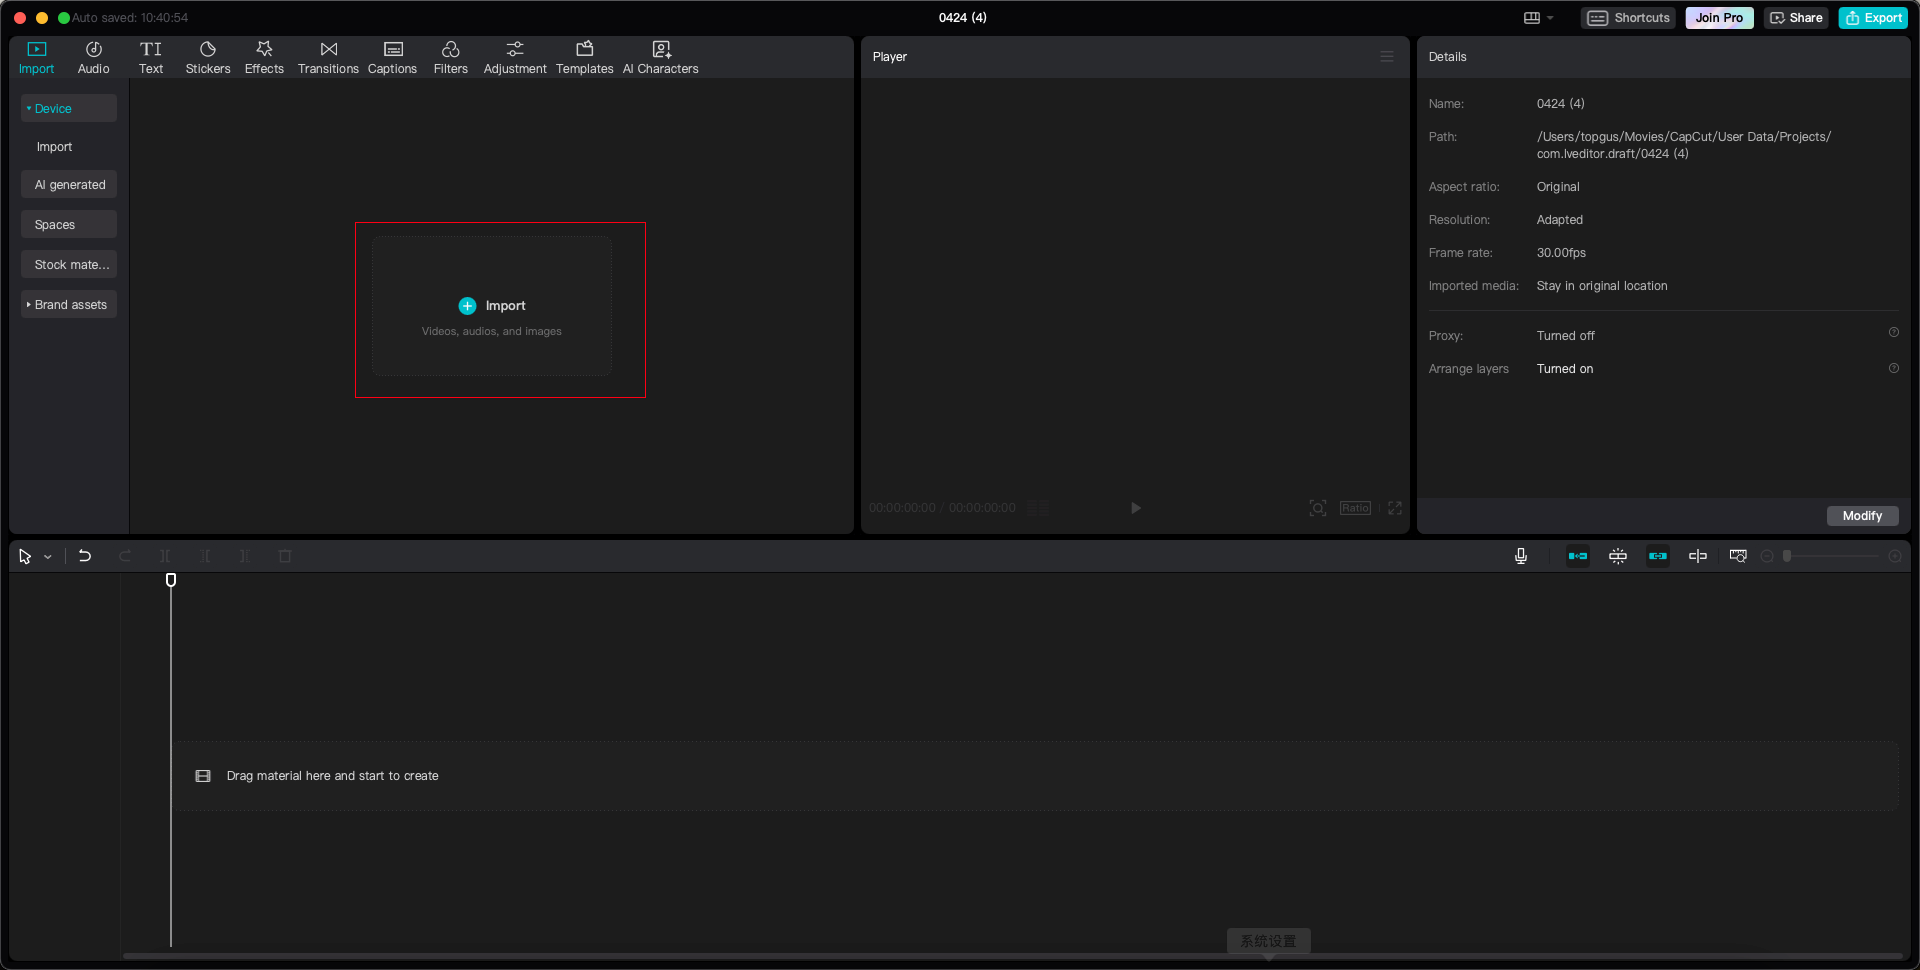Toggle preview axis on timeline
Image resolution: width=1920 pixels, height=970 pixels.
[x=1698, y=556]
